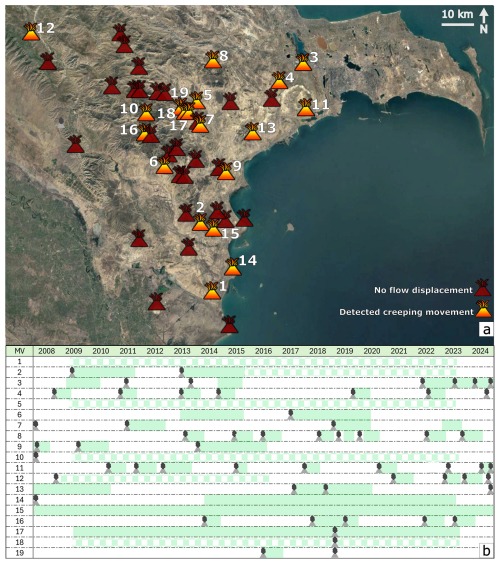Screen dimensions: 500x564
Task: Select volcano marker labeled 14
Action: tap(232, 267)
